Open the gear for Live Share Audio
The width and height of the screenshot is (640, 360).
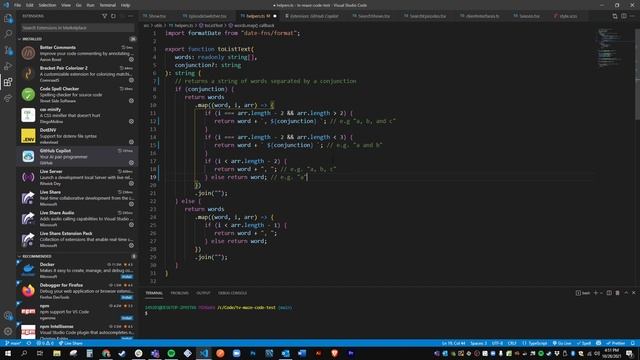(131, 225)
